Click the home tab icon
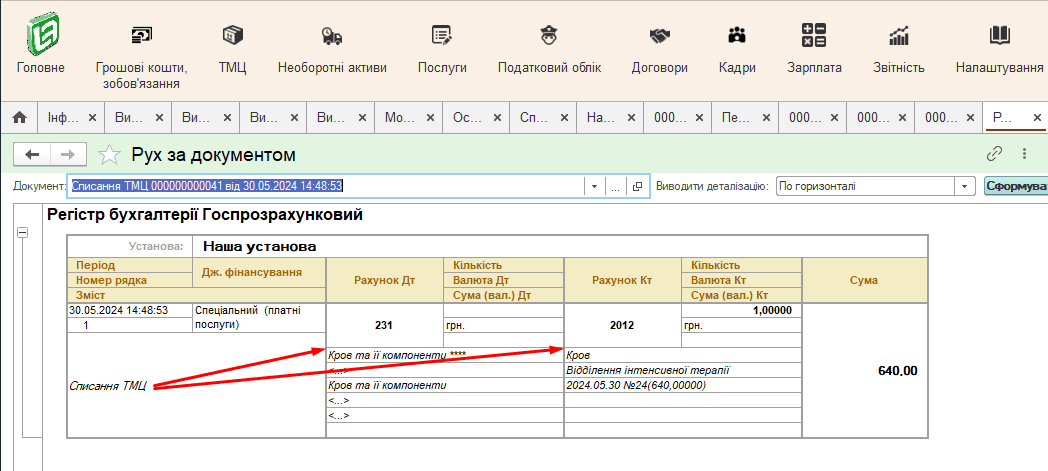This screenshot has height=471, width=1048. (x=18, y=117)
